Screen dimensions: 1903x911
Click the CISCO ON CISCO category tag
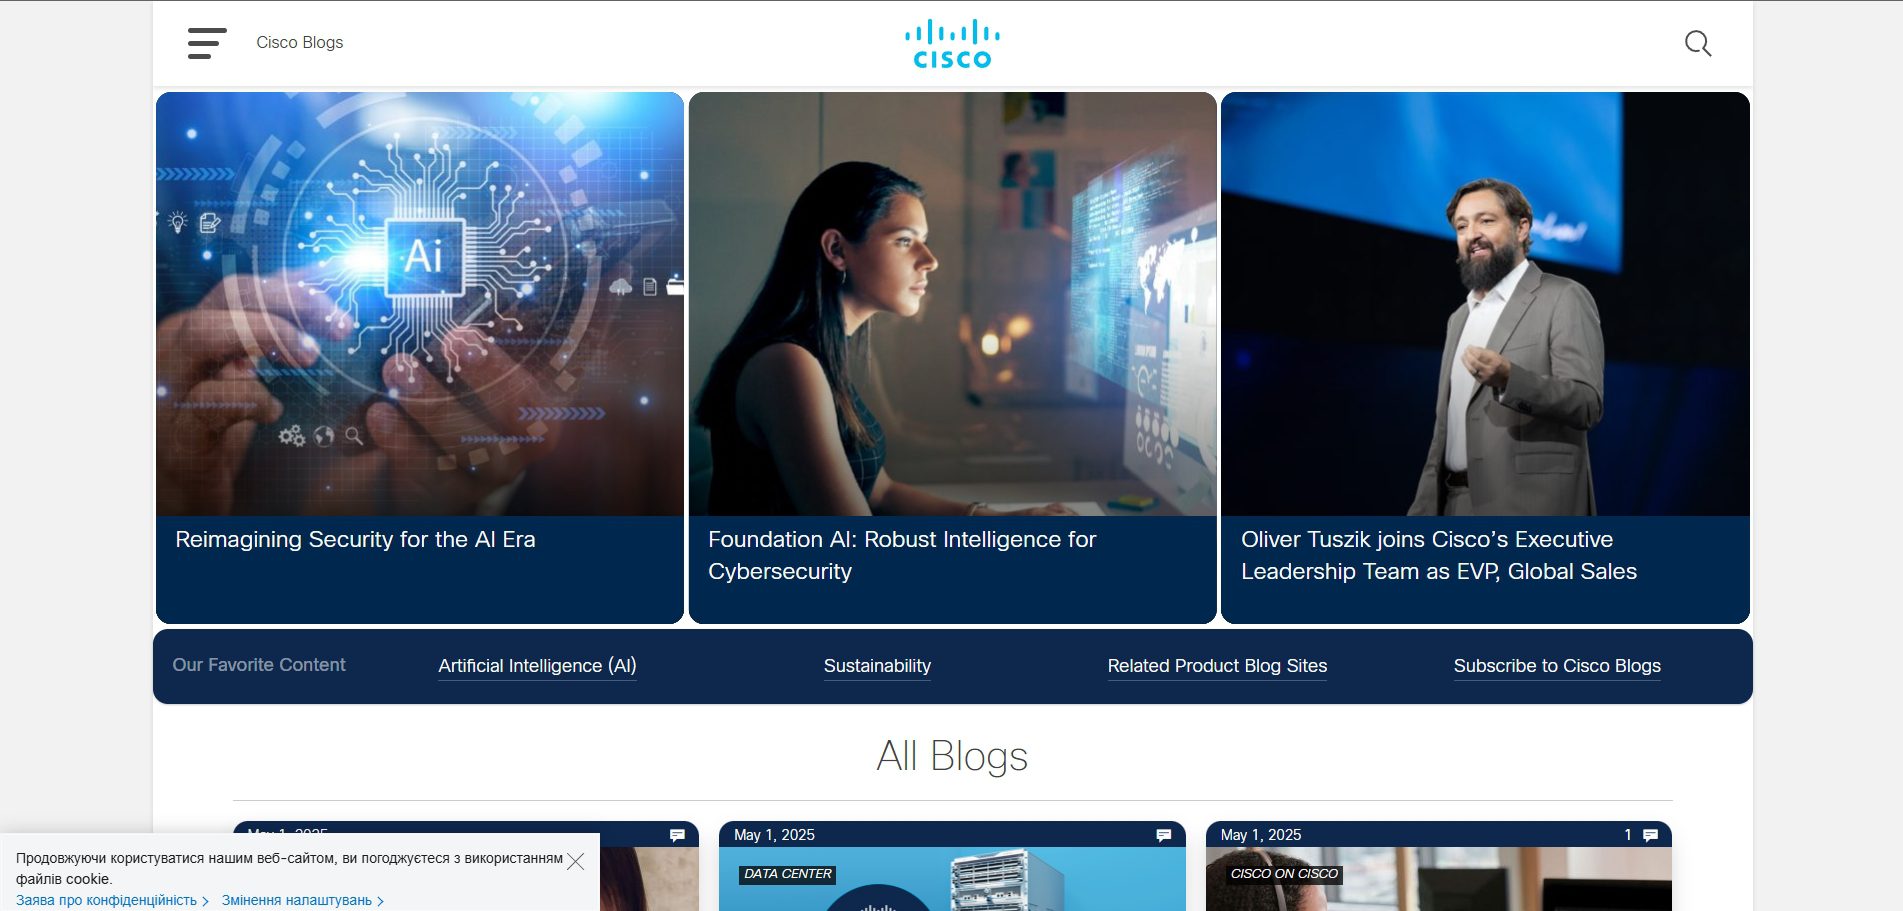point(1284,874)
